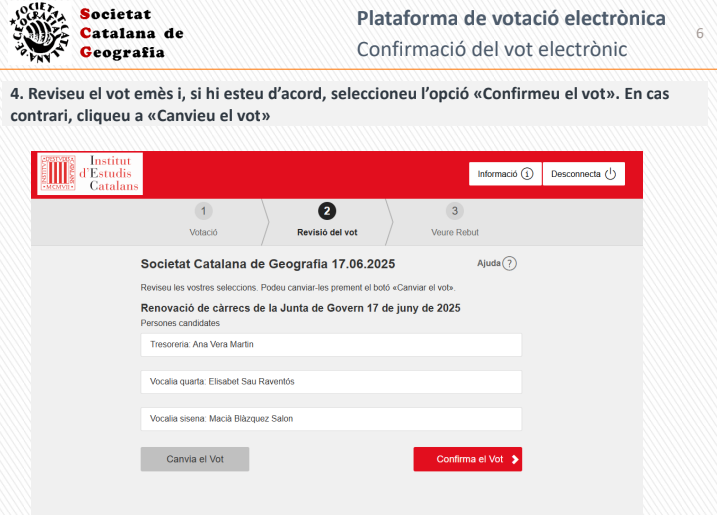The width and height of the screenshot is (717, 515).
Task: Click the Desconnecta button
Action: pos(584,174)
